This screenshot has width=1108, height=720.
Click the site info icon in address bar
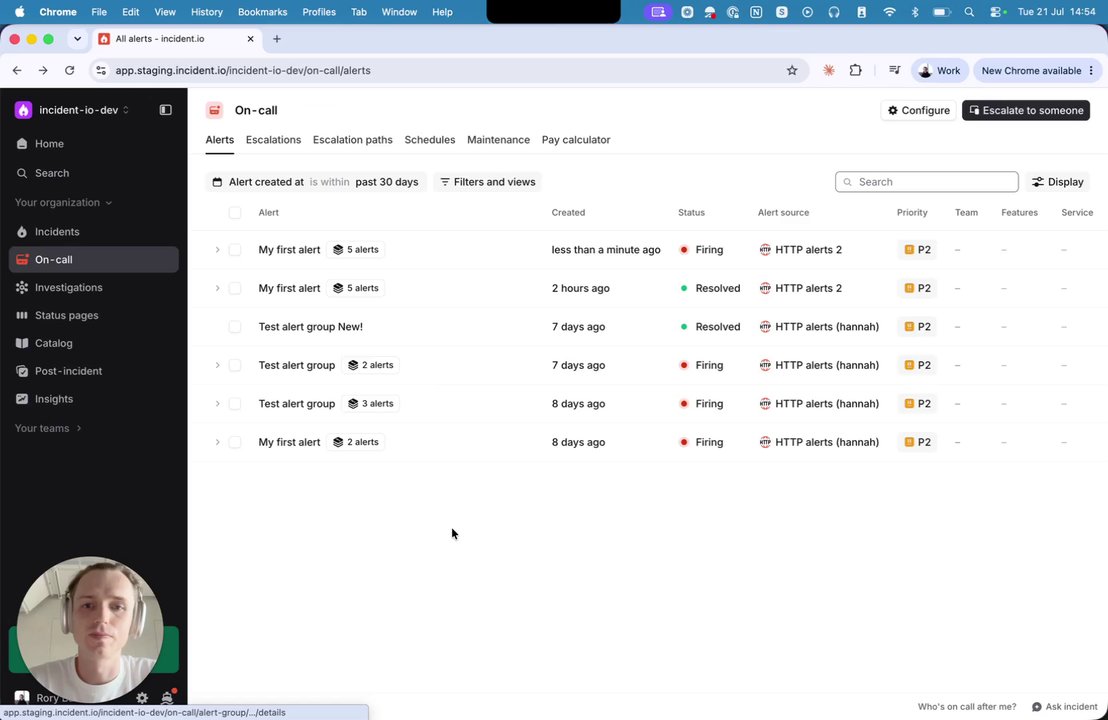[x=101, y=71]
